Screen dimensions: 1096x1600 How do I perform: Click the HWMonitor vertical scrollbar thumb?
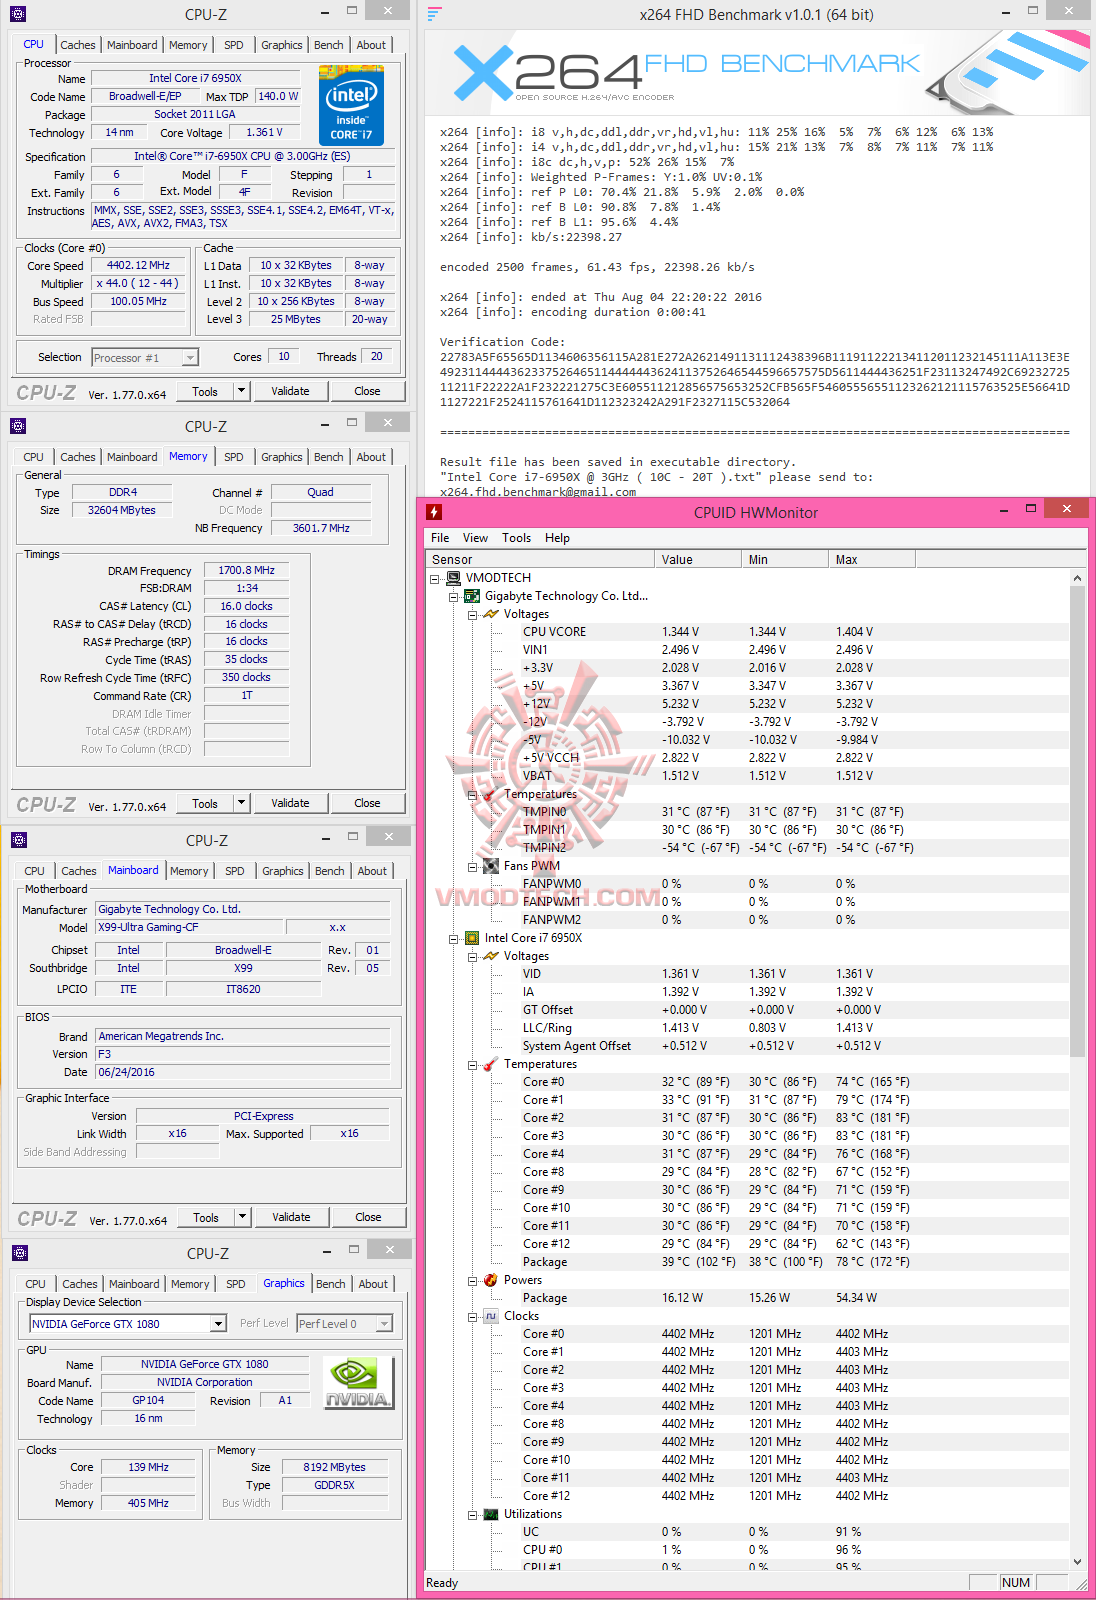click(1077, 820)
